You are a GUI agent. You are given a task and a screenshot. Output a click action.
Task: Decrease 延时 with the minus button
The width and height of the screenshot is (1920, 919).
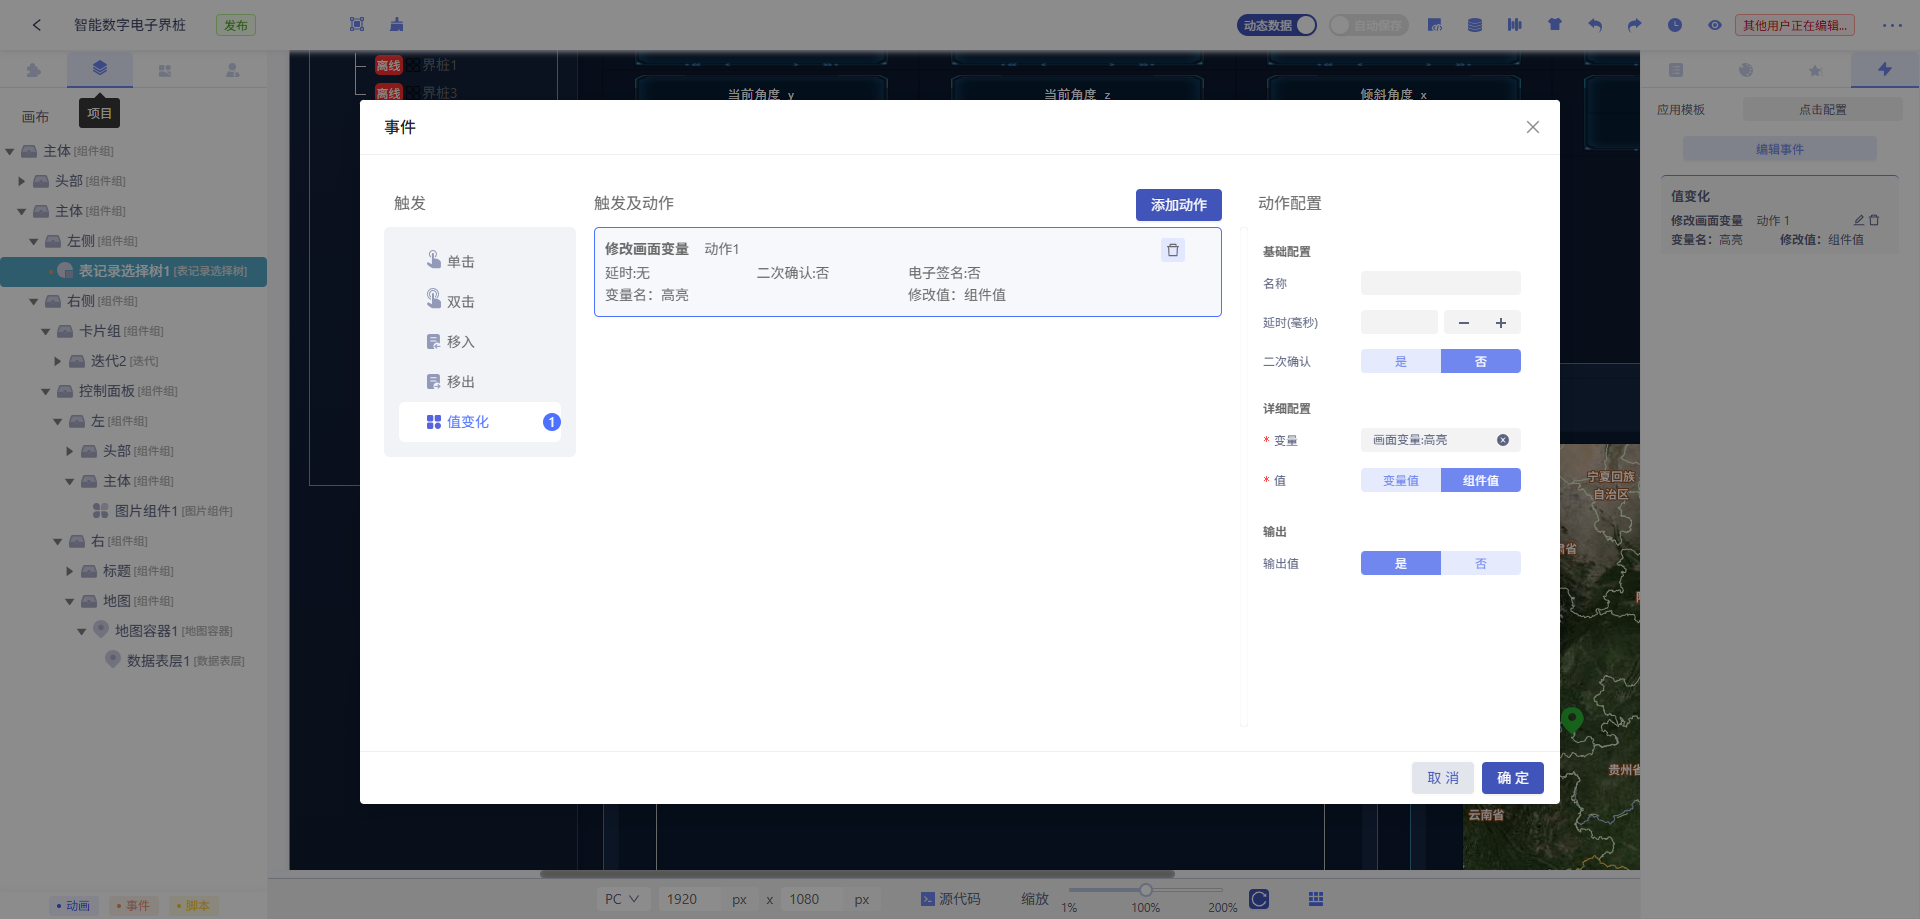[1464, 323]
